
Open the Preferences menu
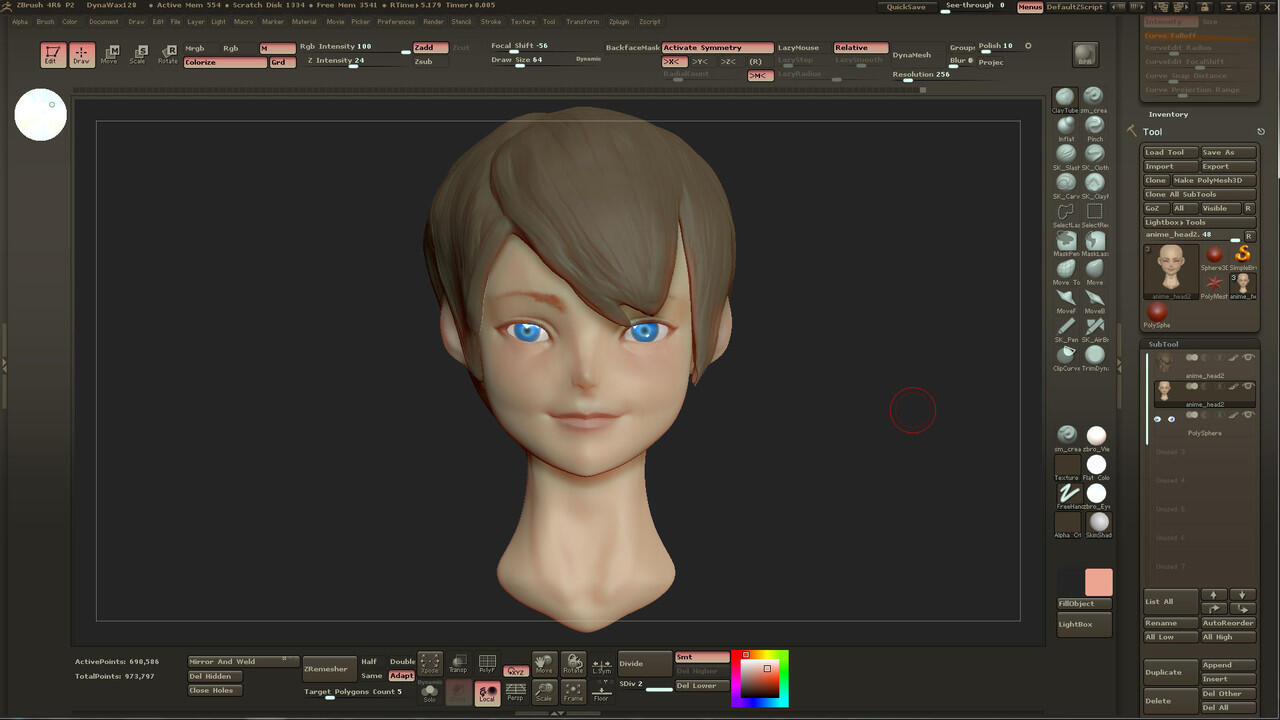point(396,21)
